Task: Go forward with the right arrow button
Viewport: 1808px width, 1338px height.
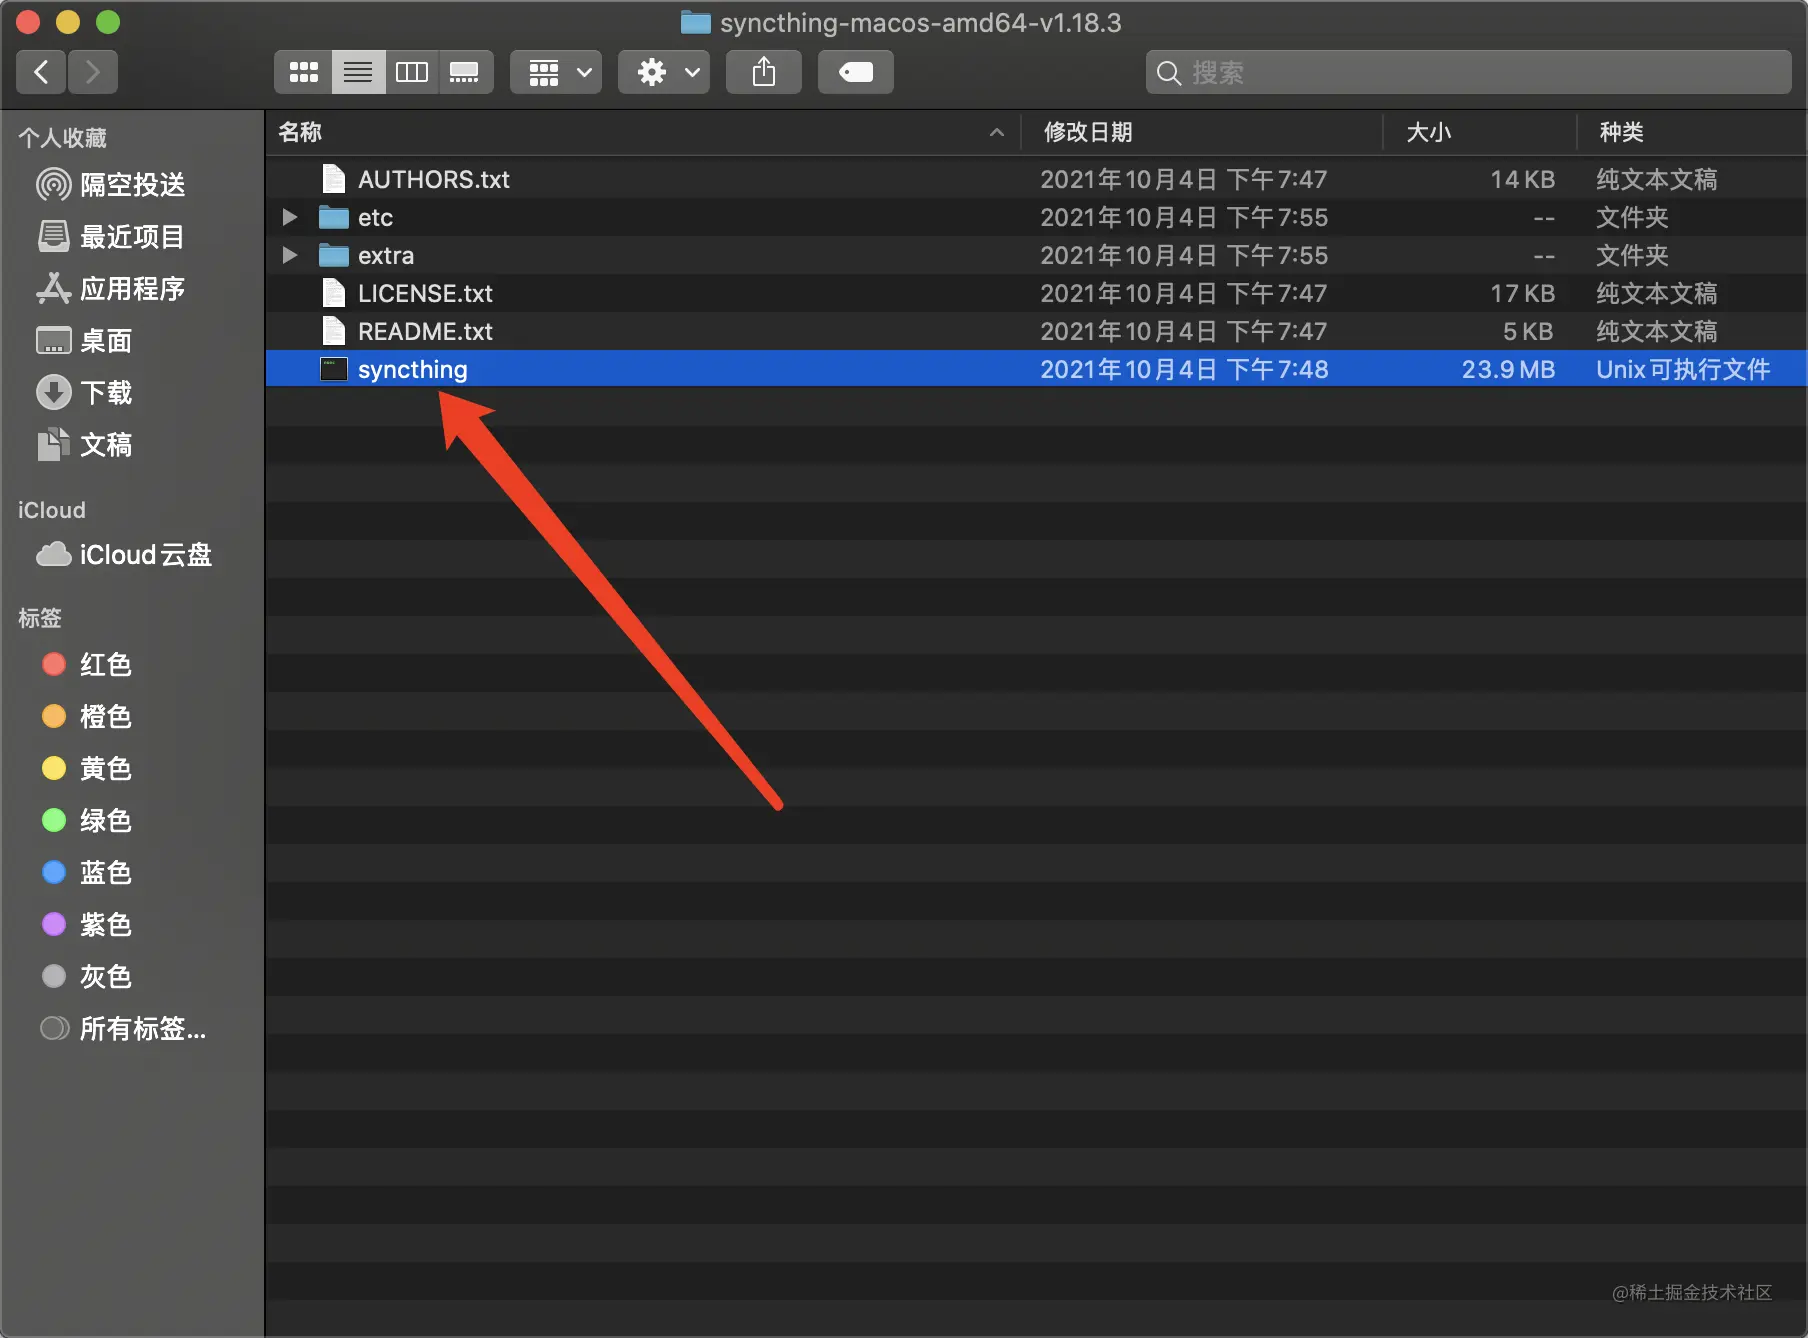Action: pos(93,72)
